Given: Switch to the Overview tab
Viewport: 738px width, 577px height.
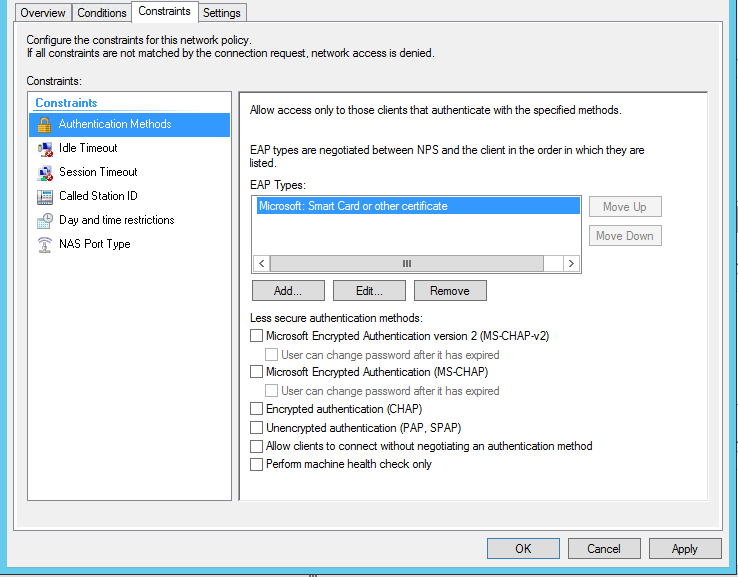Looking at the screenshot, I should (43, 13).
